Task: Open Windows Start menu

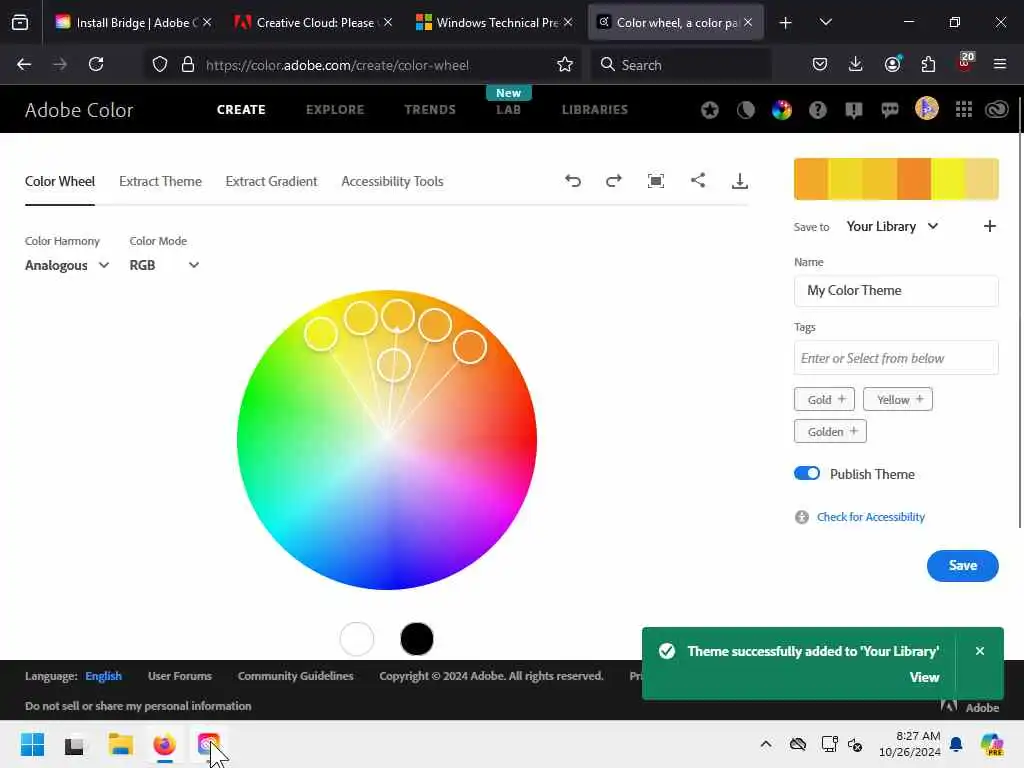Action: point(32,744)
